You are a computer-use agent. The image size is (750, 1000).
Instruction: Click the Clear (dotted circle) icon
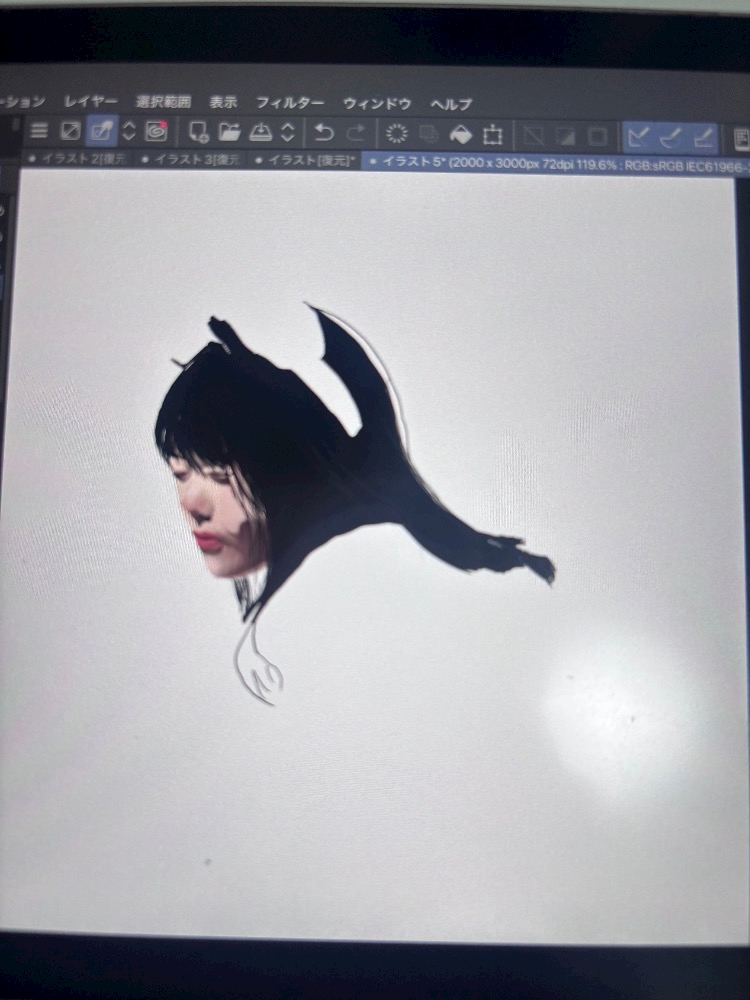pyautogui.click(x=397, y=133)
